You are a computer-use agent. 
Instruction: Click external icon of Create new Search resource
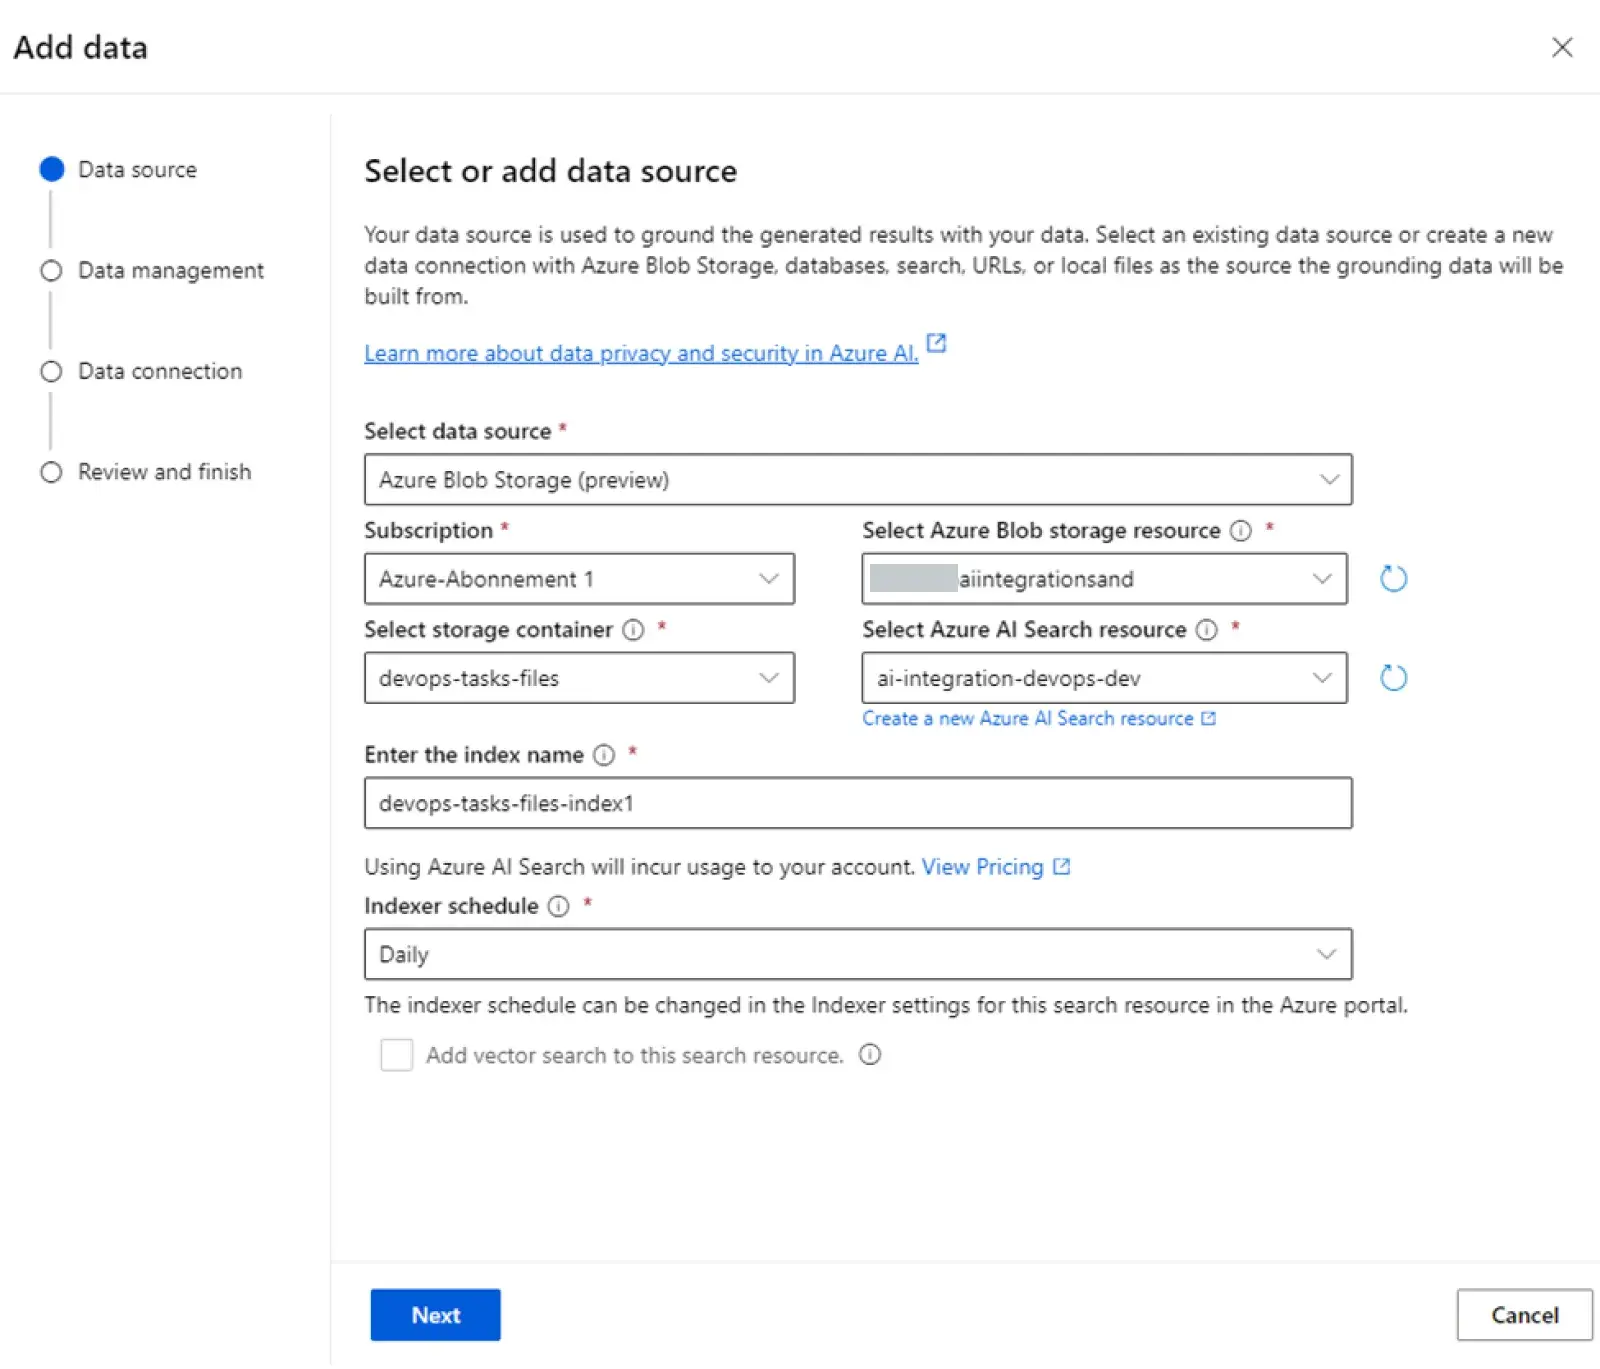[1208, 718]
